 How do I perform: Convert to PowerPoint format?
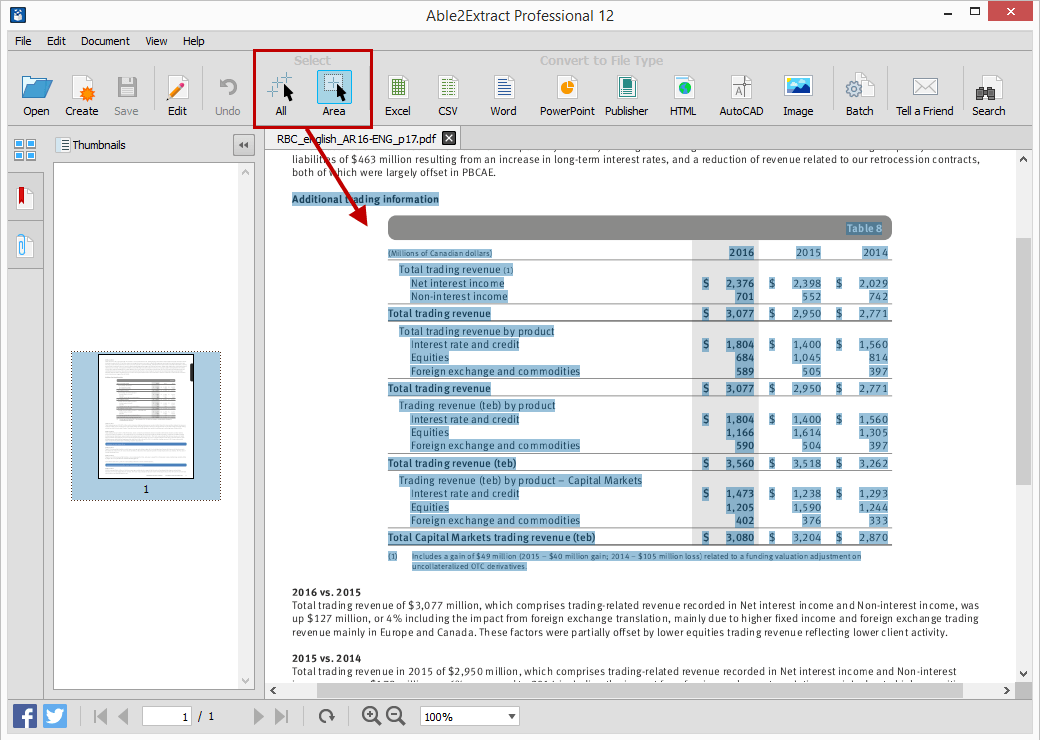[x=567, y=88]
